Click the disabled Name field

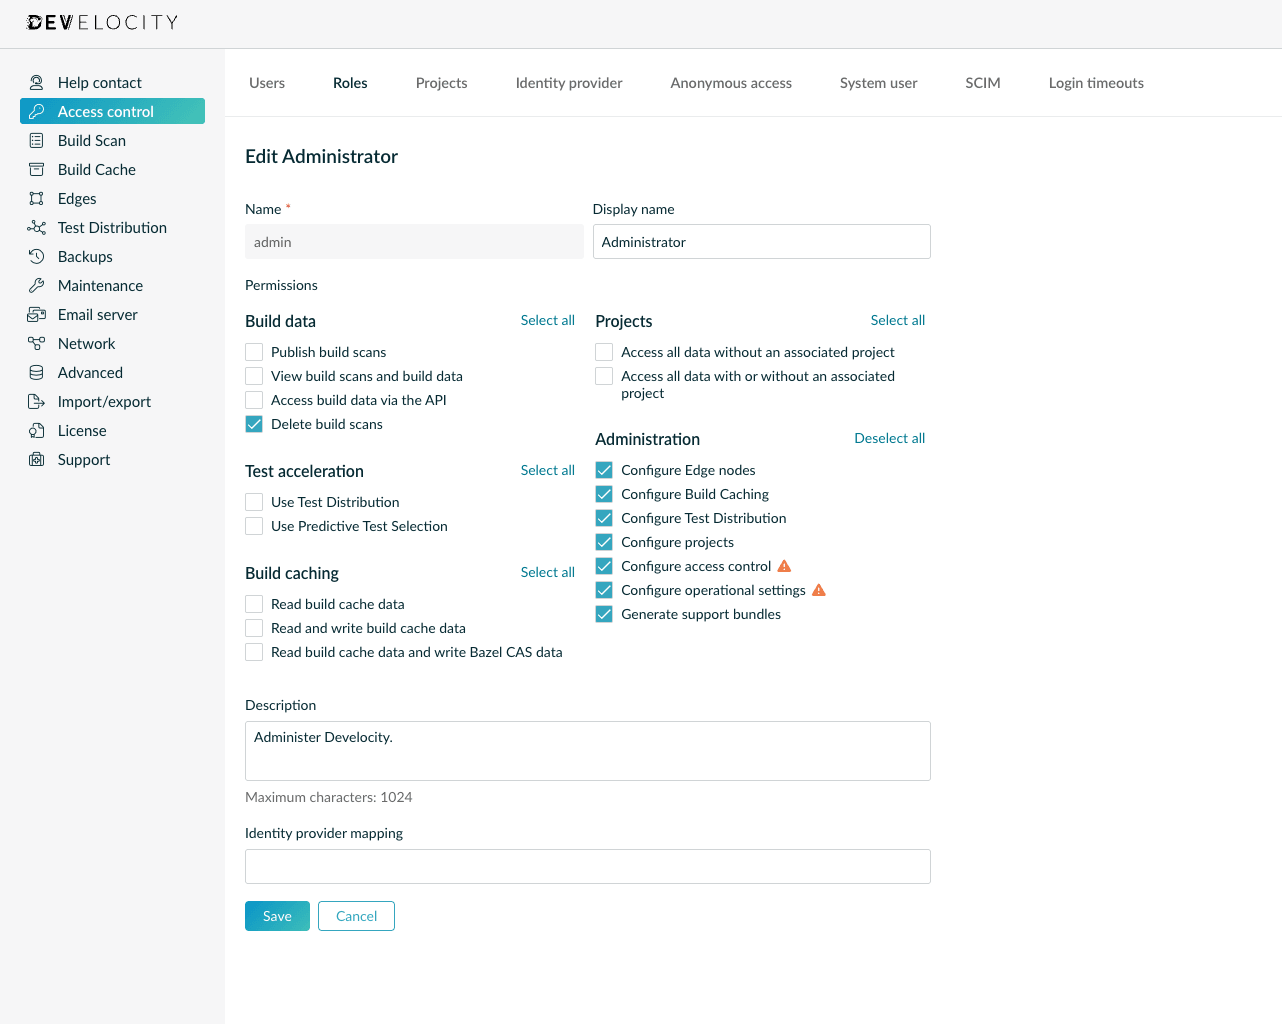(414, 242)
